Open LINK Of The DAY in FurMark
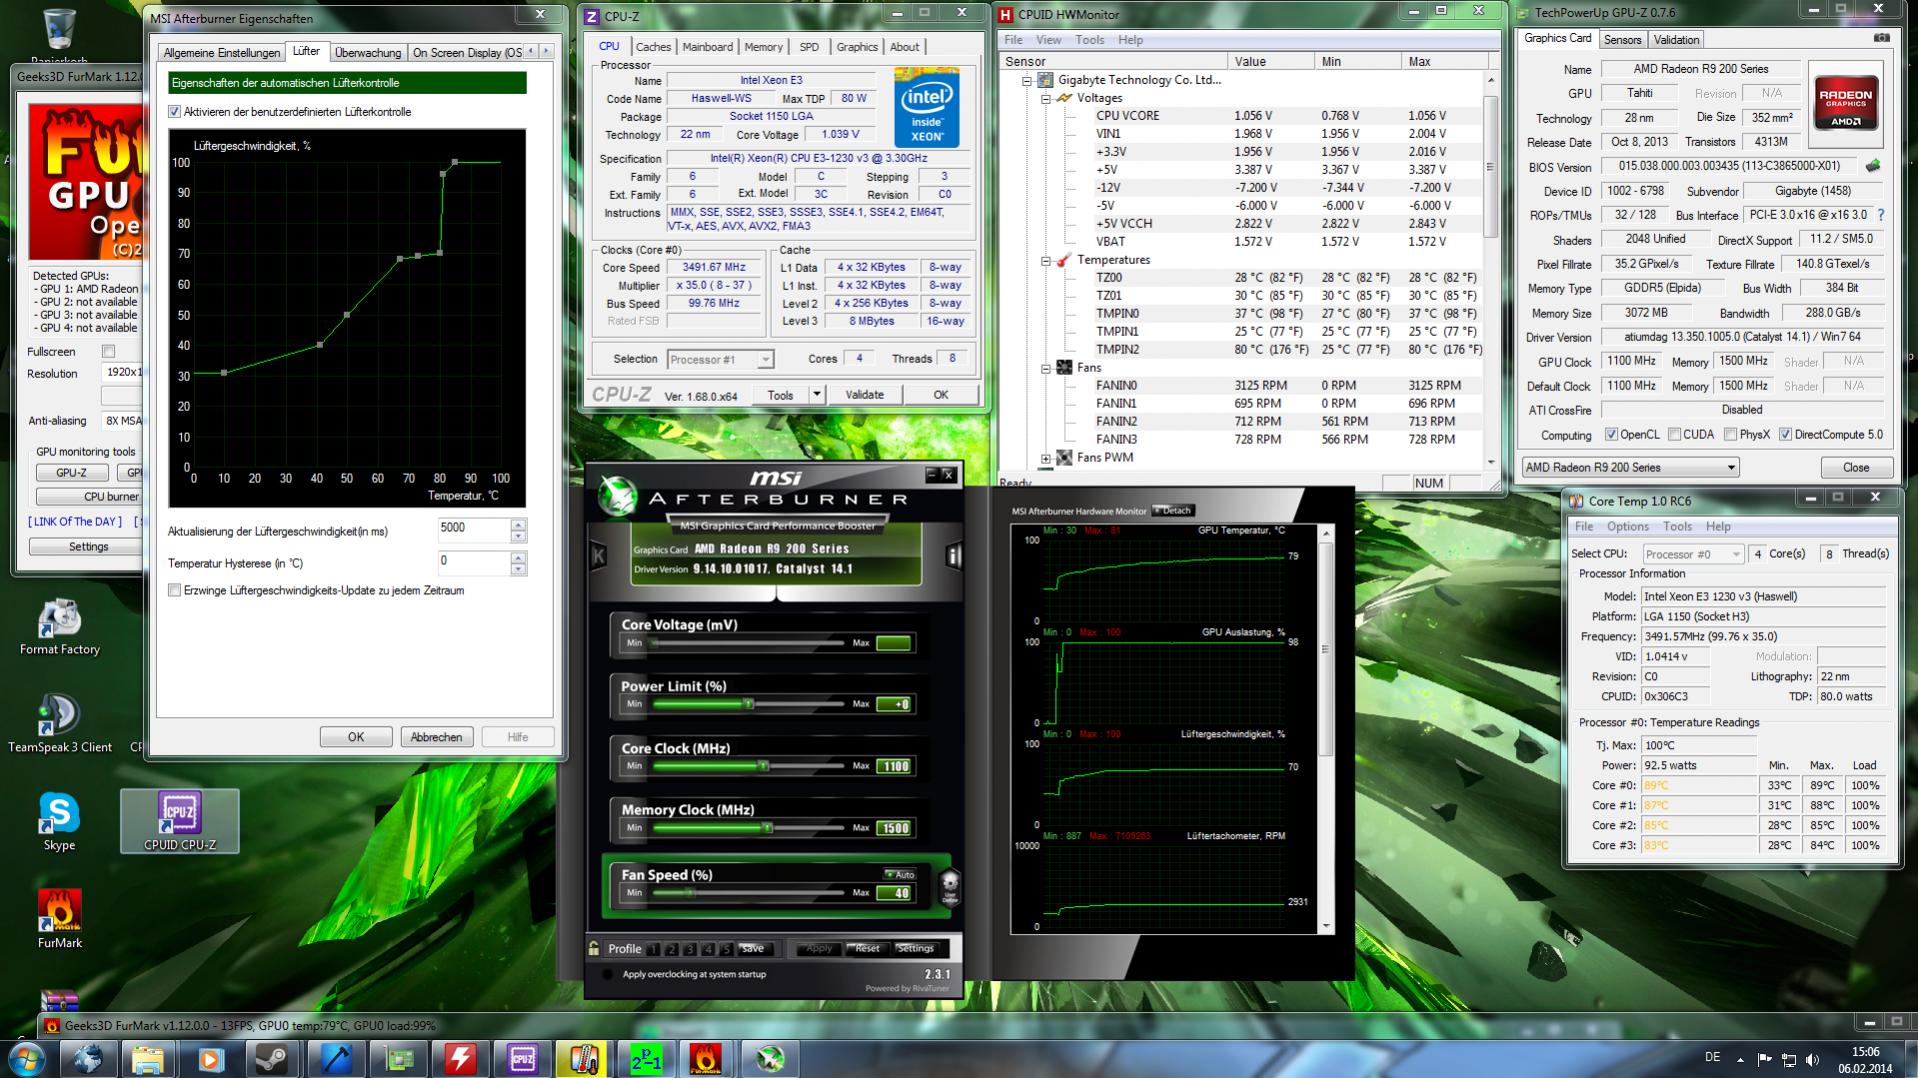 [75, 522]
